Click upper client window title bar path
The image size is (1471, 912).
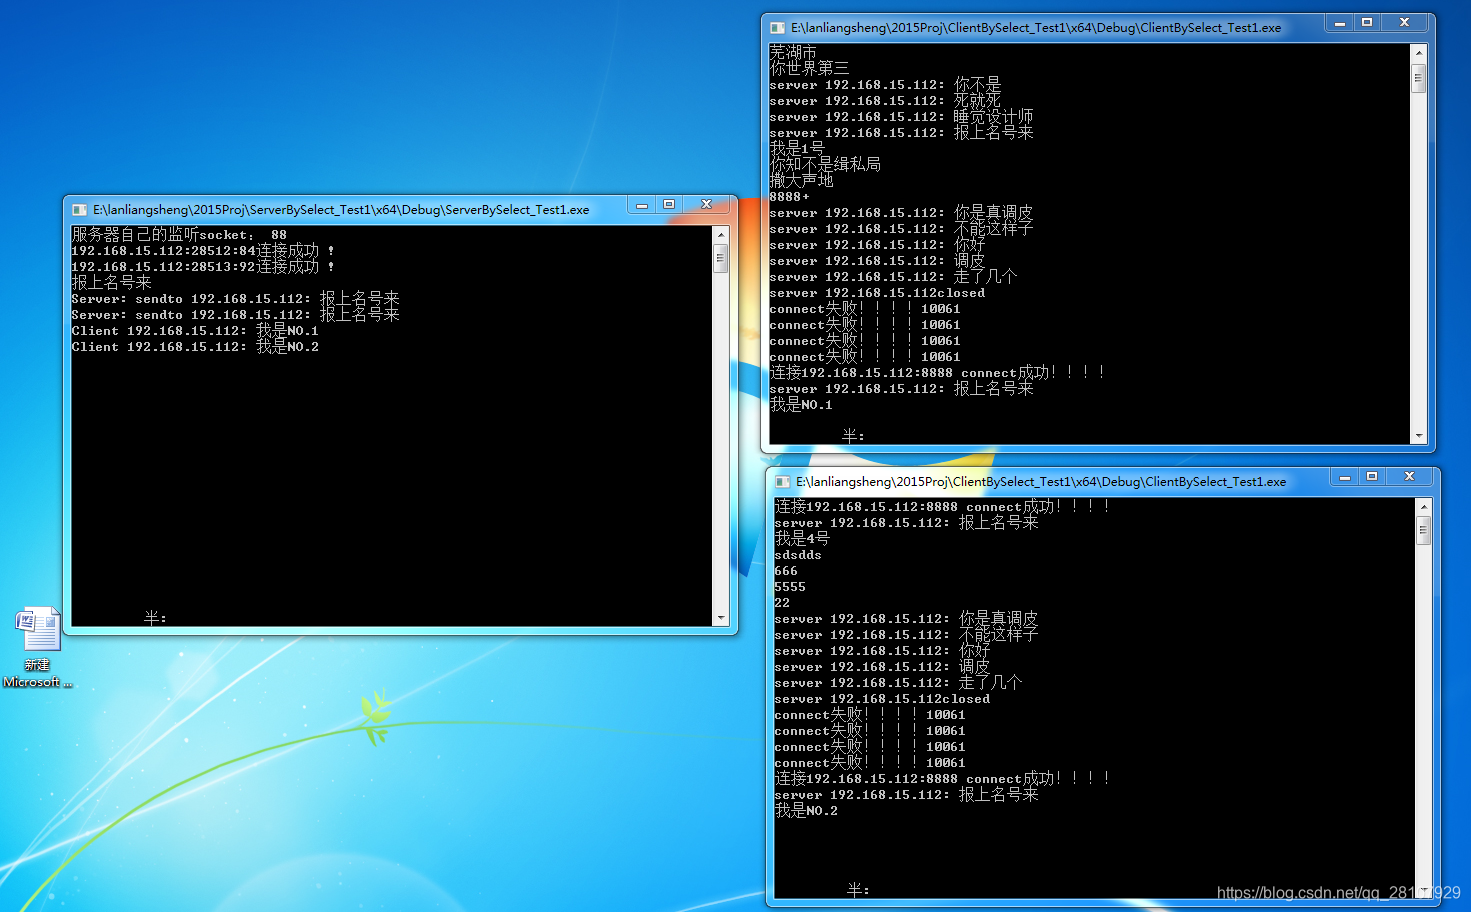(x=1036, y=28)
